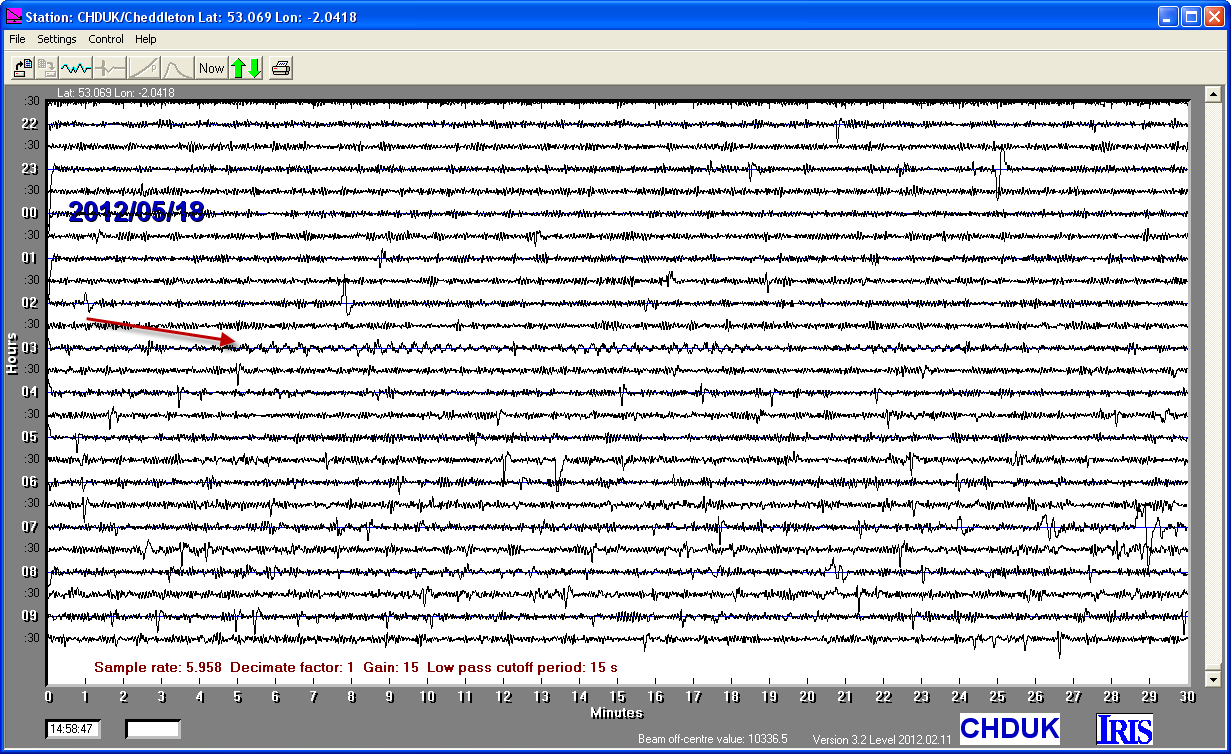
Task: Click minute 0 on the time axis
Action: [49, 697]
